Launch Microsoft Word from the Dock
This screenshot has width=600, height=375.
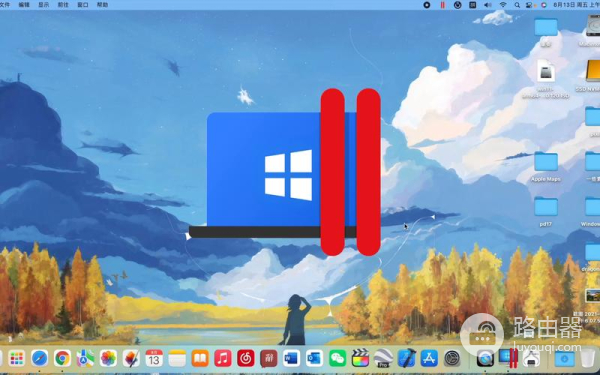pyautogui.click(x=292, y=359)
